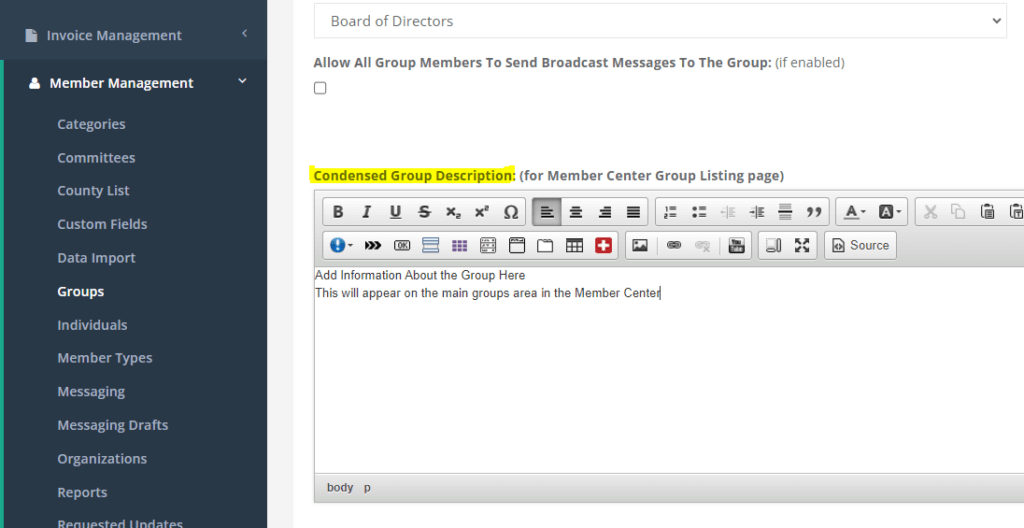1024x528 pixels.
Task: Apply italic formatting
Action: (x=367, y=212)
